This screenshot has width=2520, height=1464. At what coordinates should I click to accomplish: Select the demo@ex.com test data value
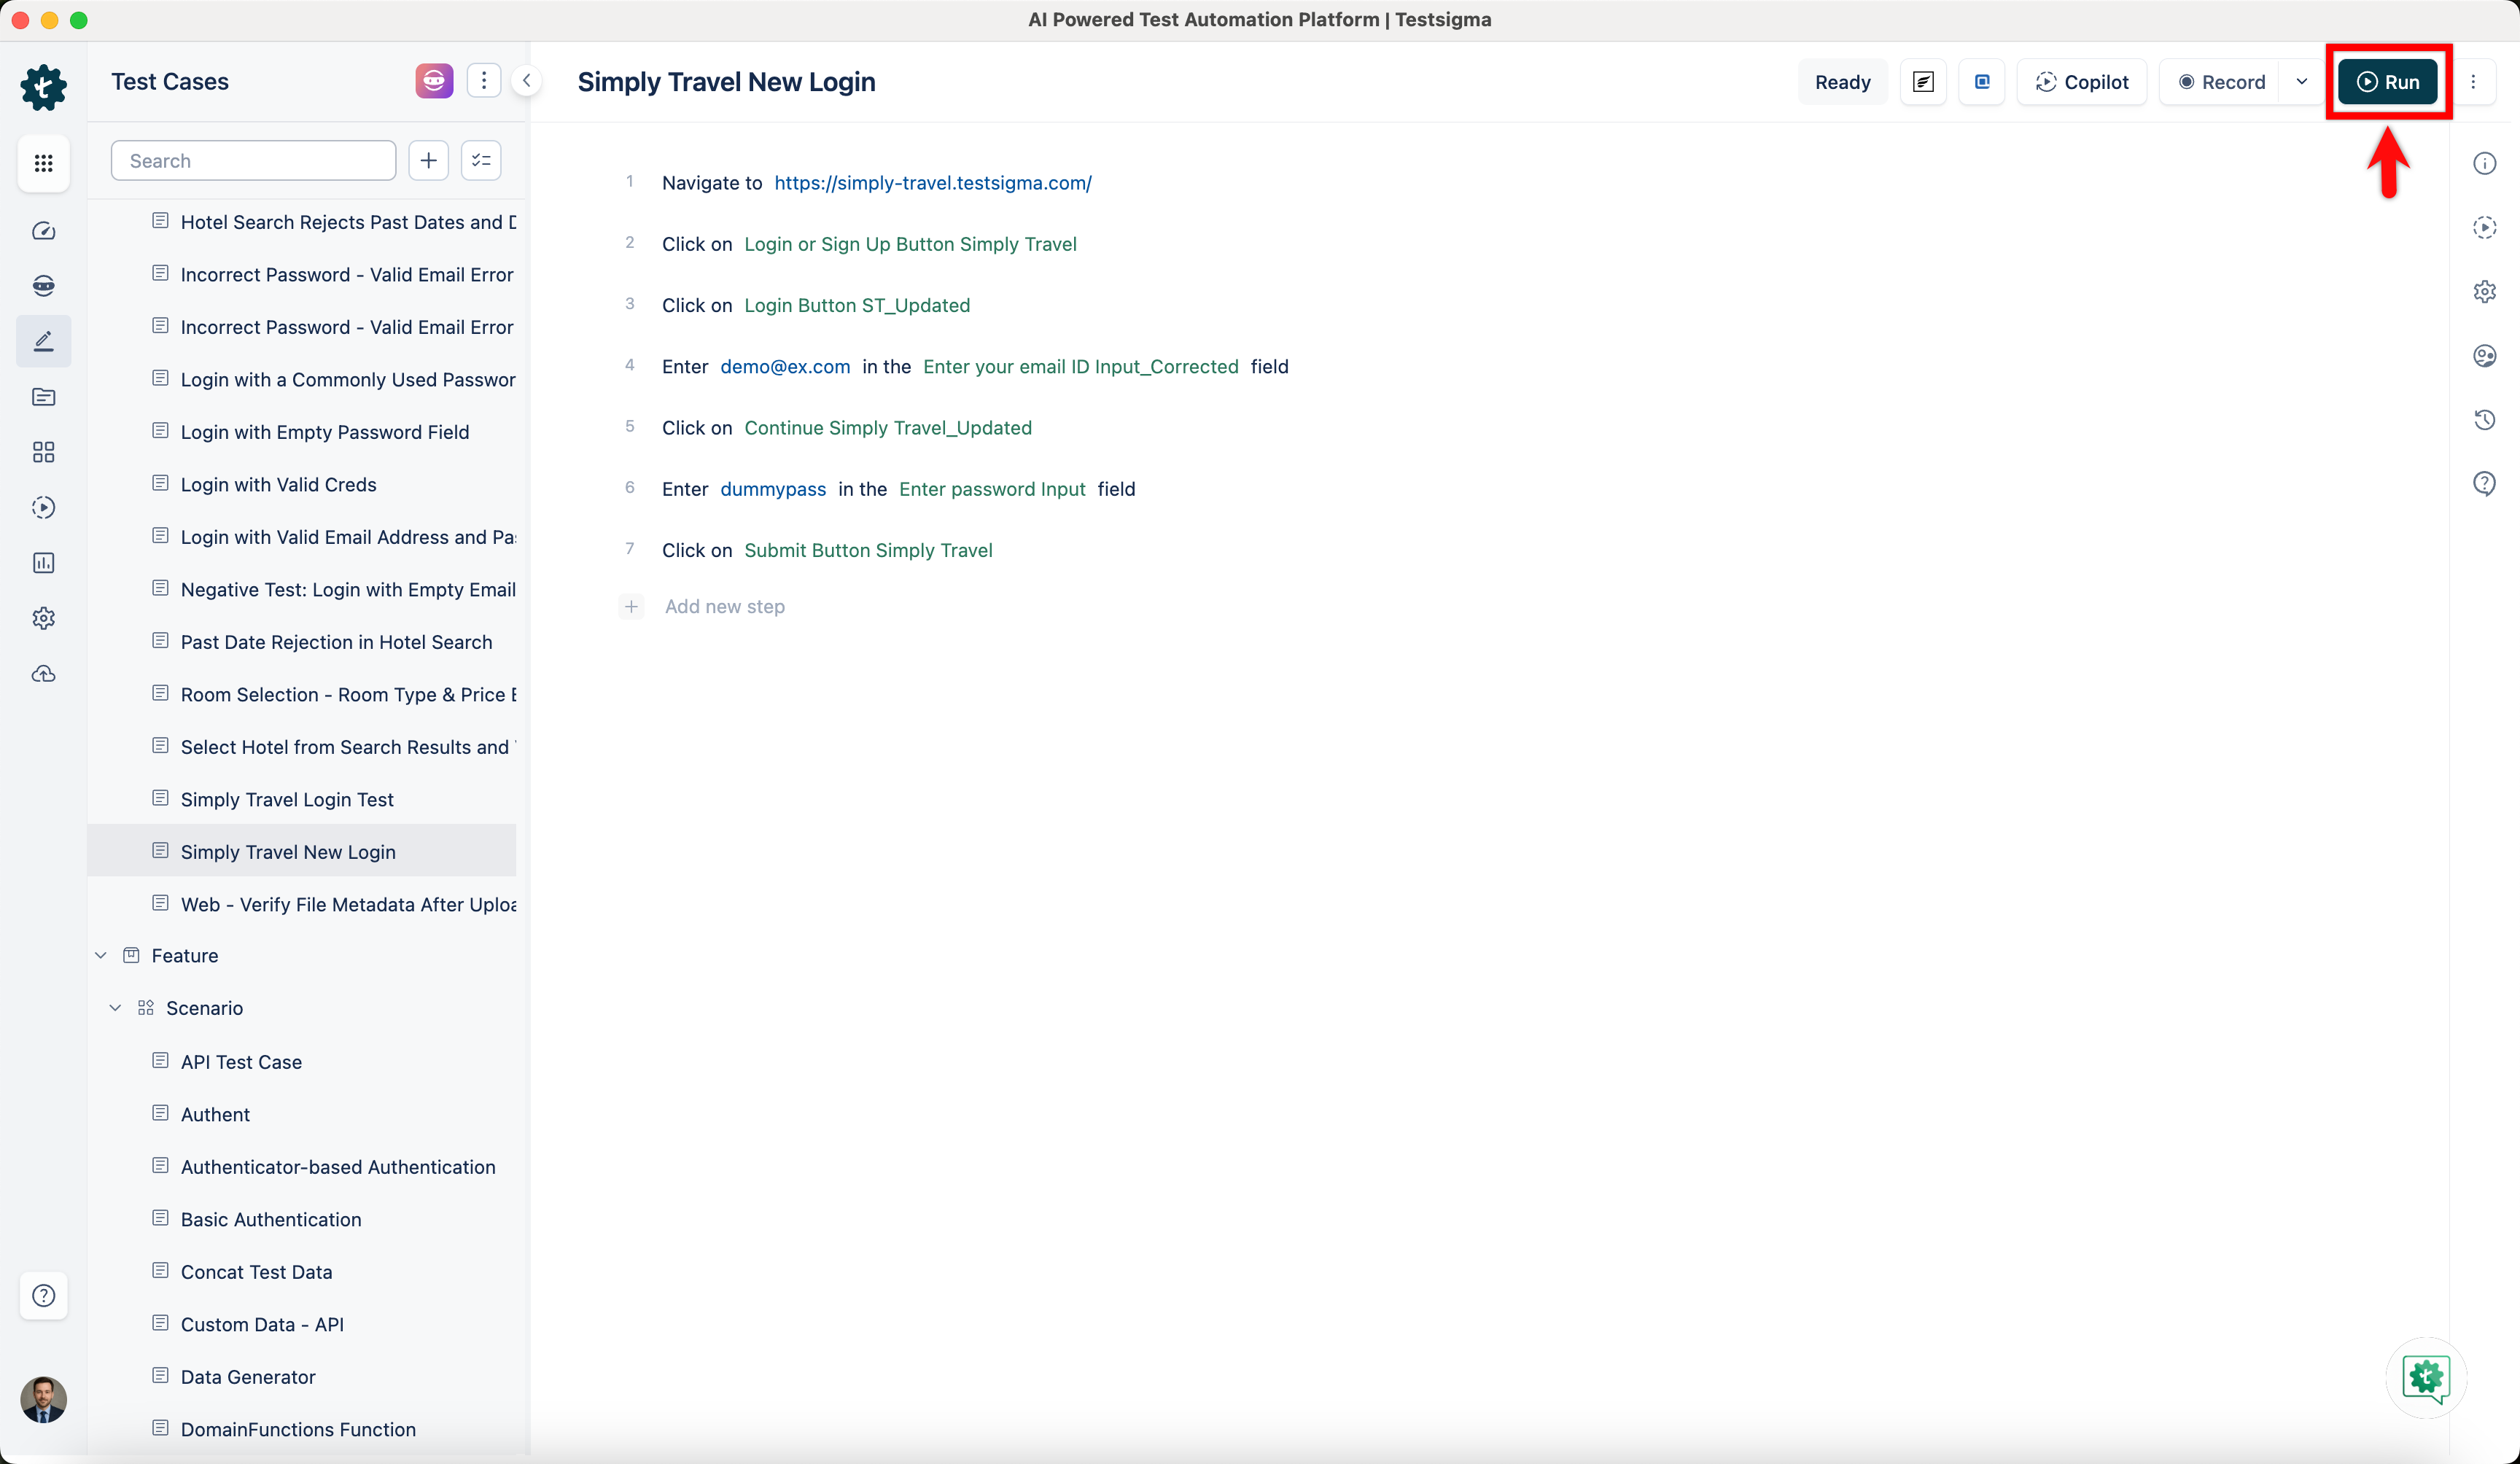click(x=785, y=367)
